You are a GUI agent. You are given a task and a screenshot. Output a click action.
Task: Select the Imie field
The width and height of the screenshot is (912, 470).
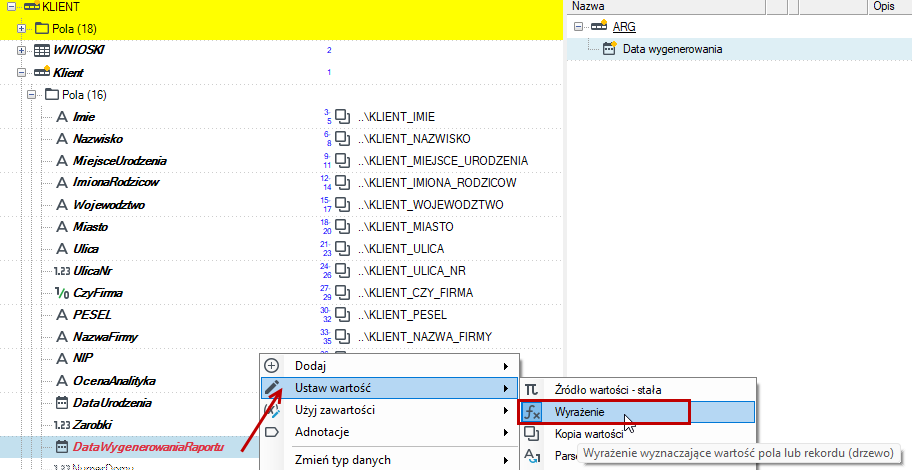84,117
